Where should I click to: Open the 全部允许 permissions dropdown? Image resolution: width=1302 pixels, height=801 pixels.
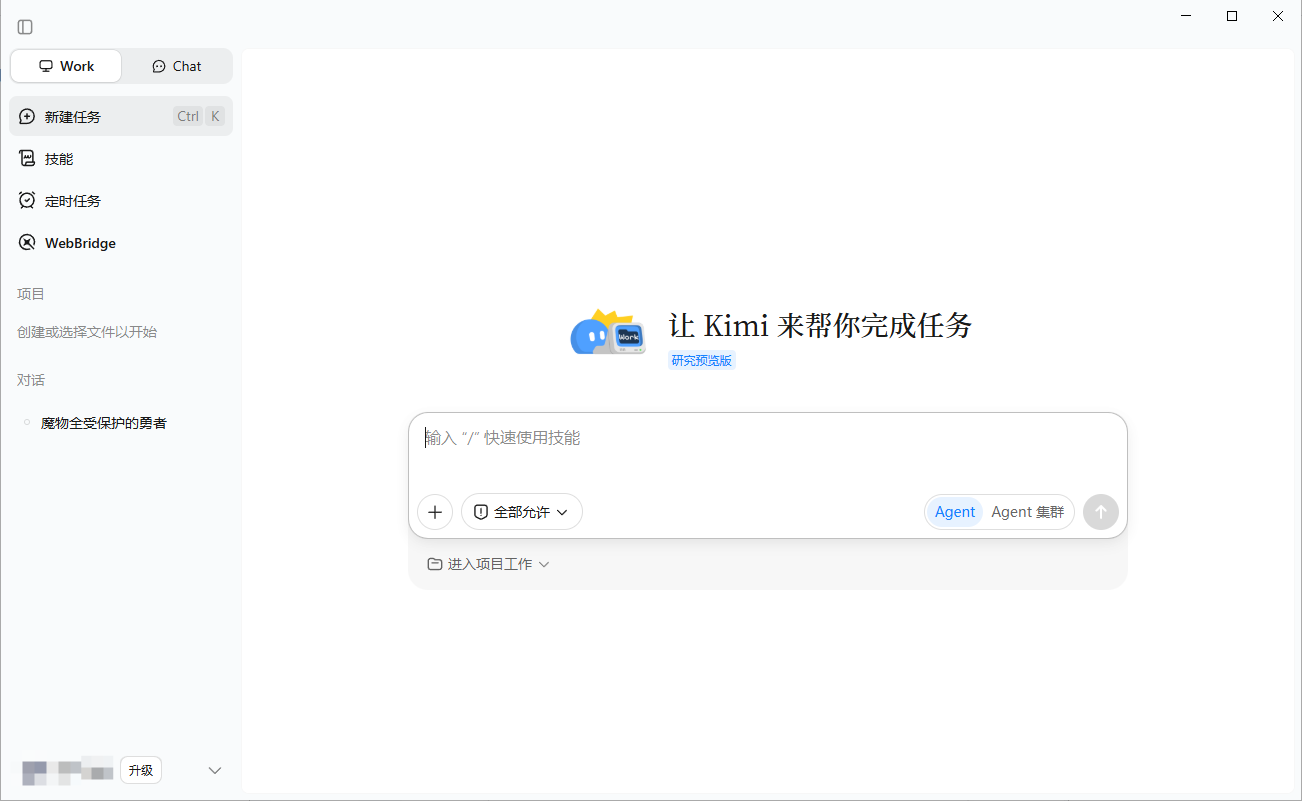pos(522,512)
